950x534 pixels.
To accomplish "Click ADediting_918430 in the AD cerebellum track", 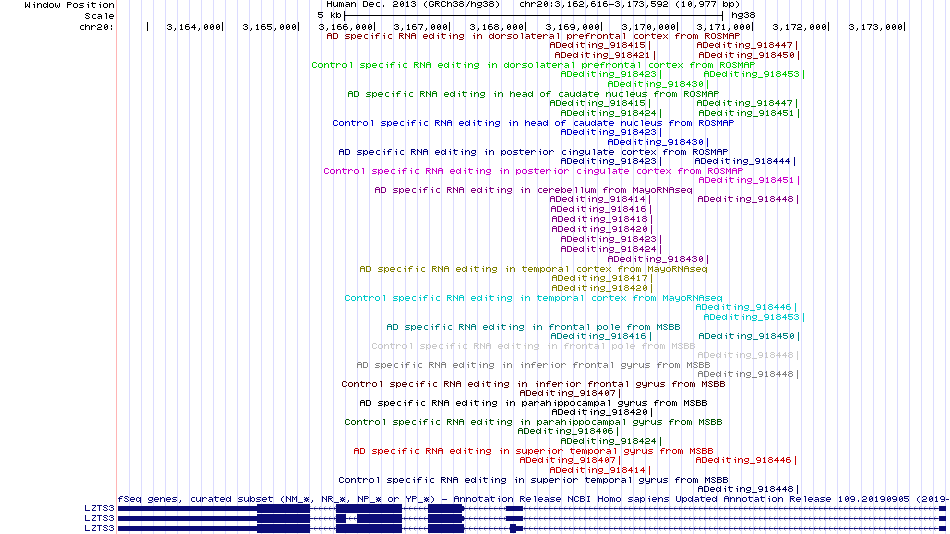I will point(658,259).
